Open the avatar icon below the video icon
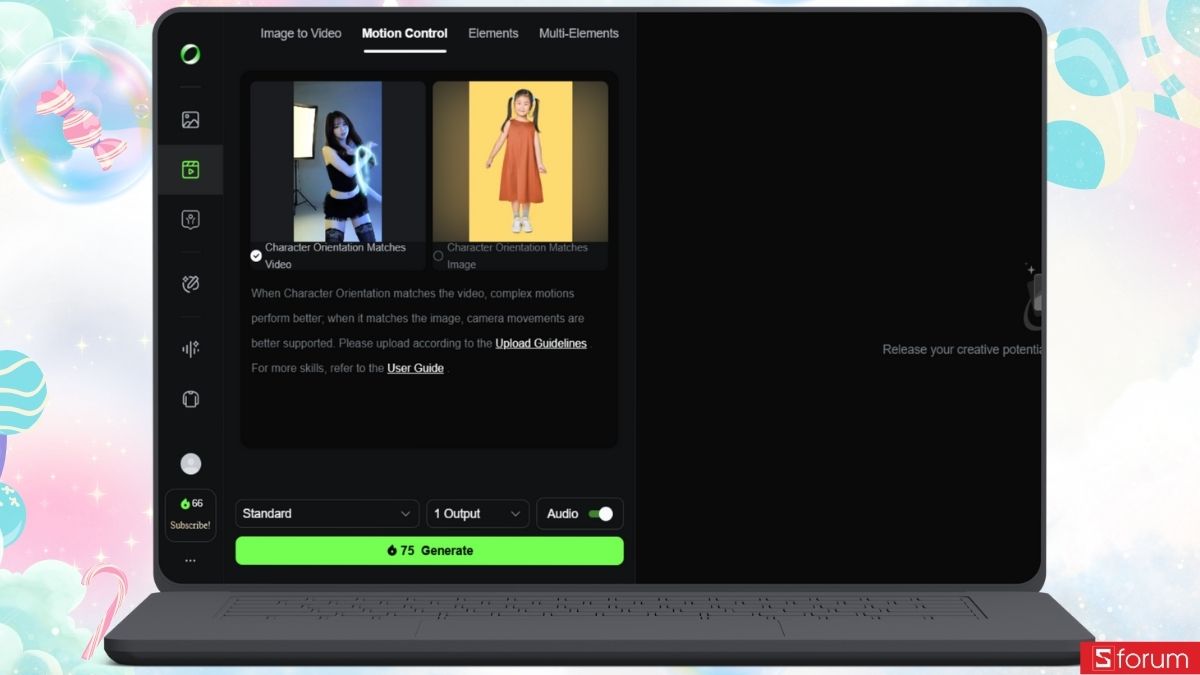The width and height of the screenshot is (1200, 675). [190, 220]
